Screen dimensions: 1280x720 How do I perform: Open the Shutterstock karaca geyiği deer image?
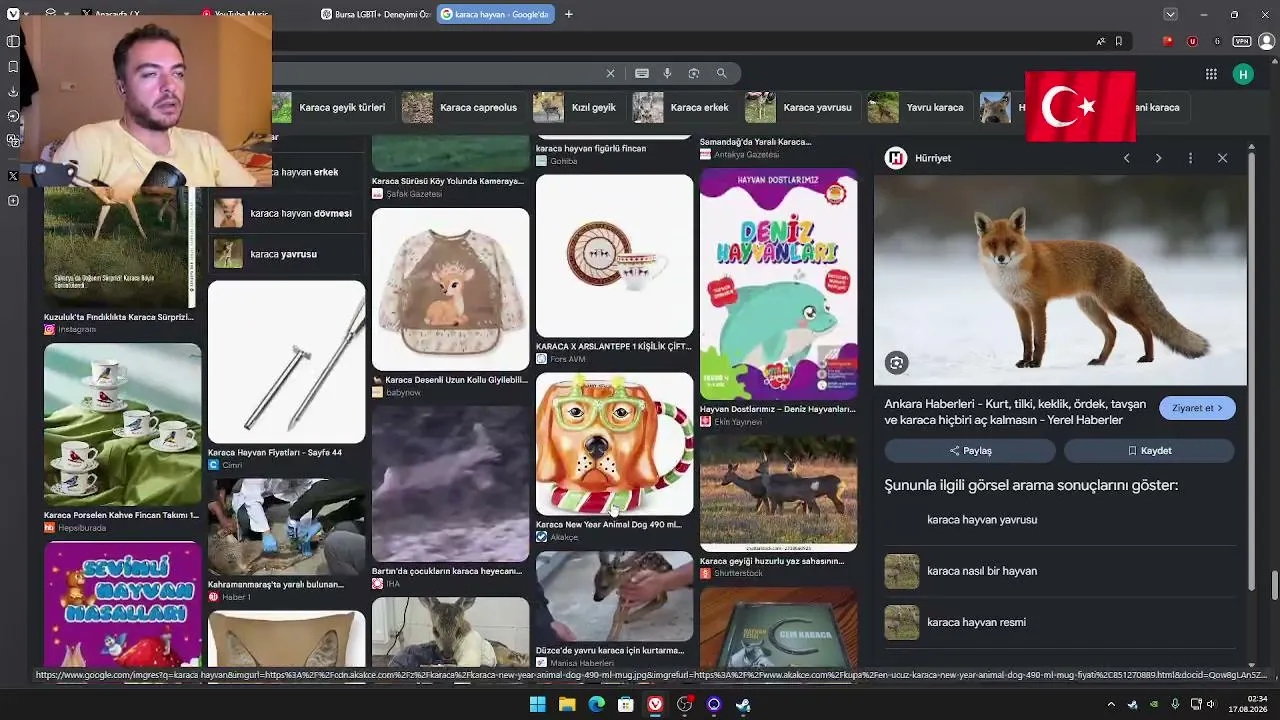click(x=778, y=493)
